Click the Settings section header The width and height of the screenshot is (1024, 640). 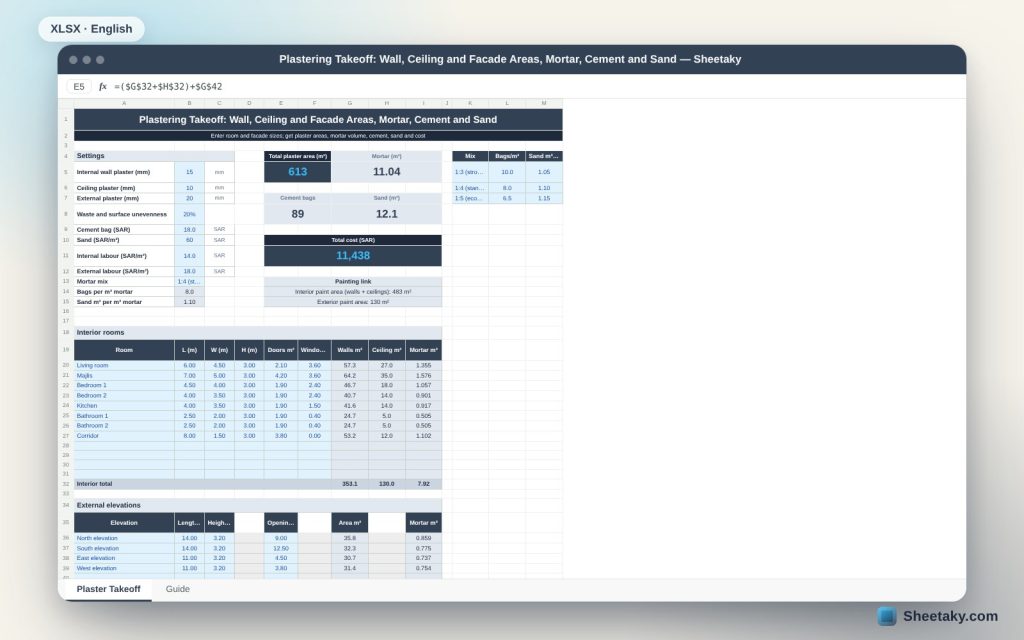tap(154, 156)
